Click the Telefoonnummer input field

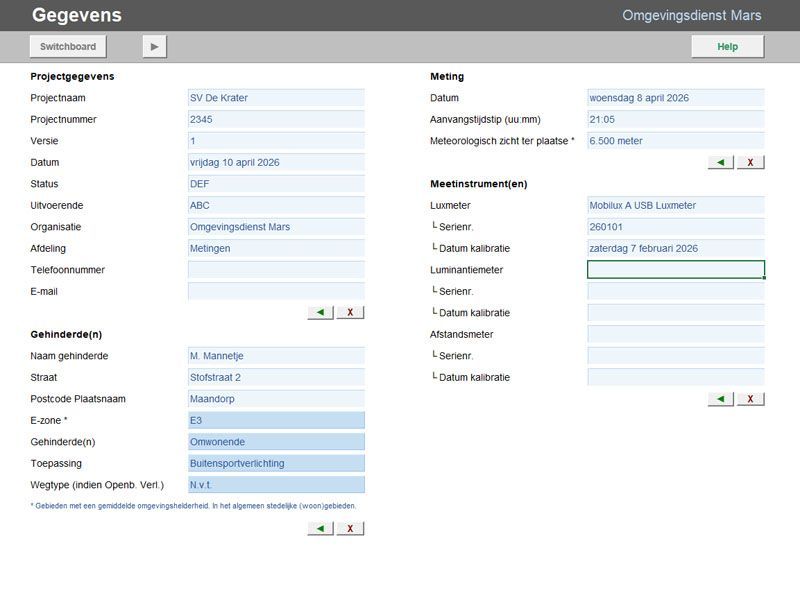pyautogui.click(x=276, y=270)
